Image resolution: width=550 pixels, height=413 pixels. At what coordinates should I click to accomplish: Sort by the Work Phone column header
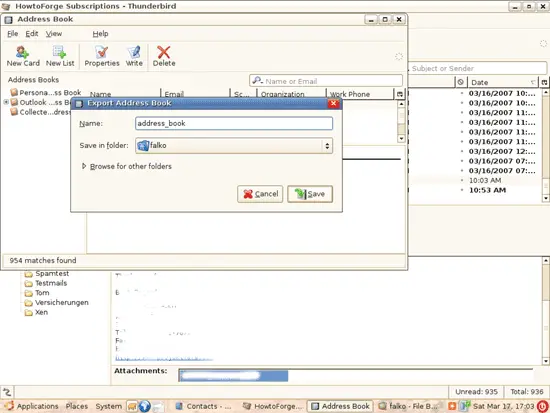360,94
